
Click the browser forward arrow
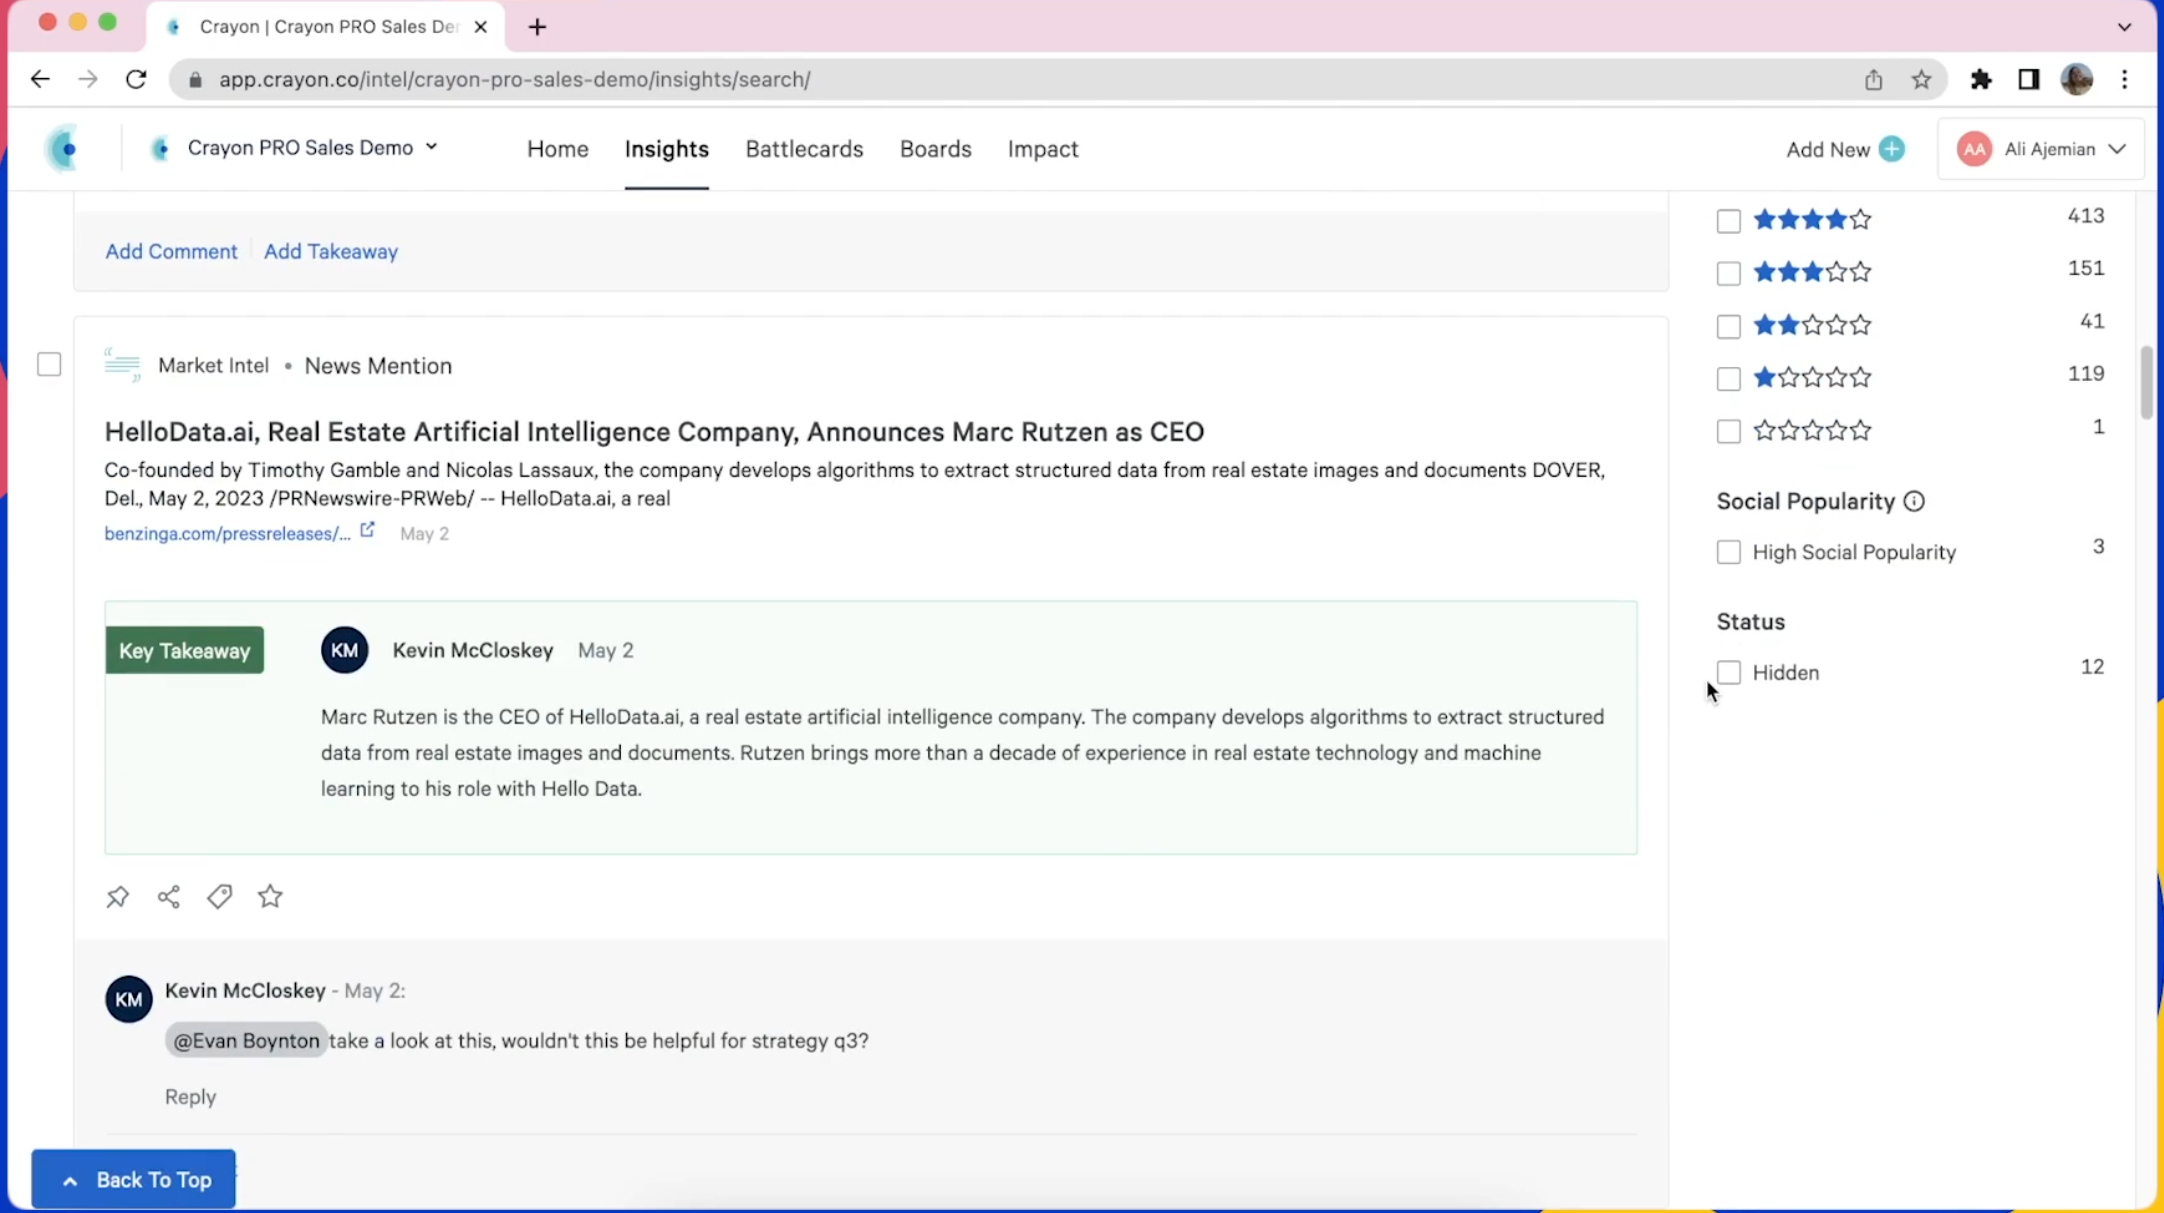pyautogui.click(x=88, y=79)
